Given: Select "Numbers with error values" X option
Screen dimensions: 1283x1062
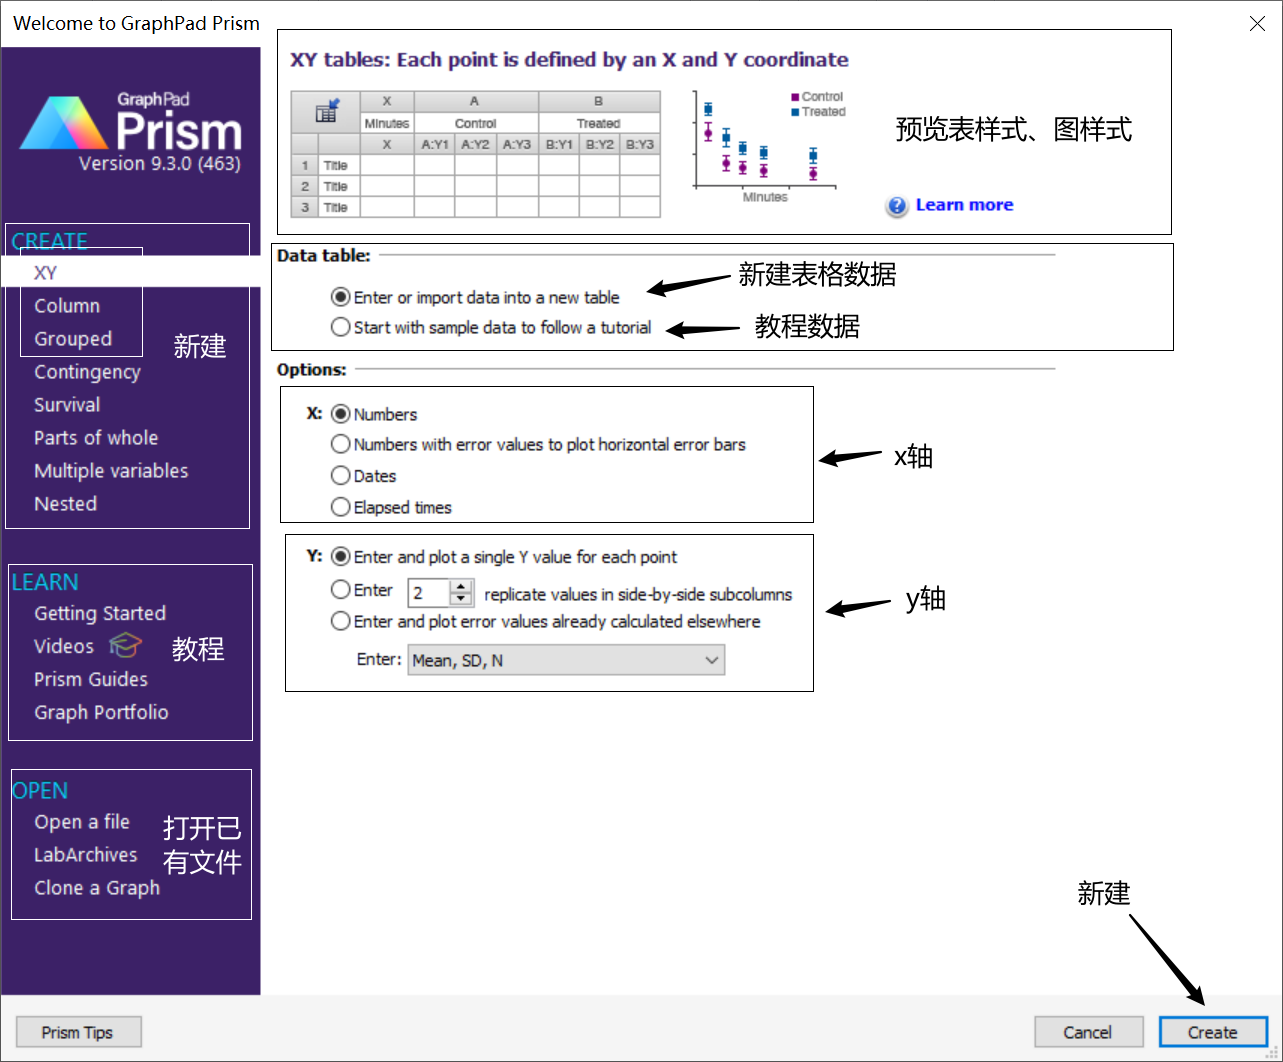Looking at the screenshot, I should pyautogui.click(x=341, y=444).
